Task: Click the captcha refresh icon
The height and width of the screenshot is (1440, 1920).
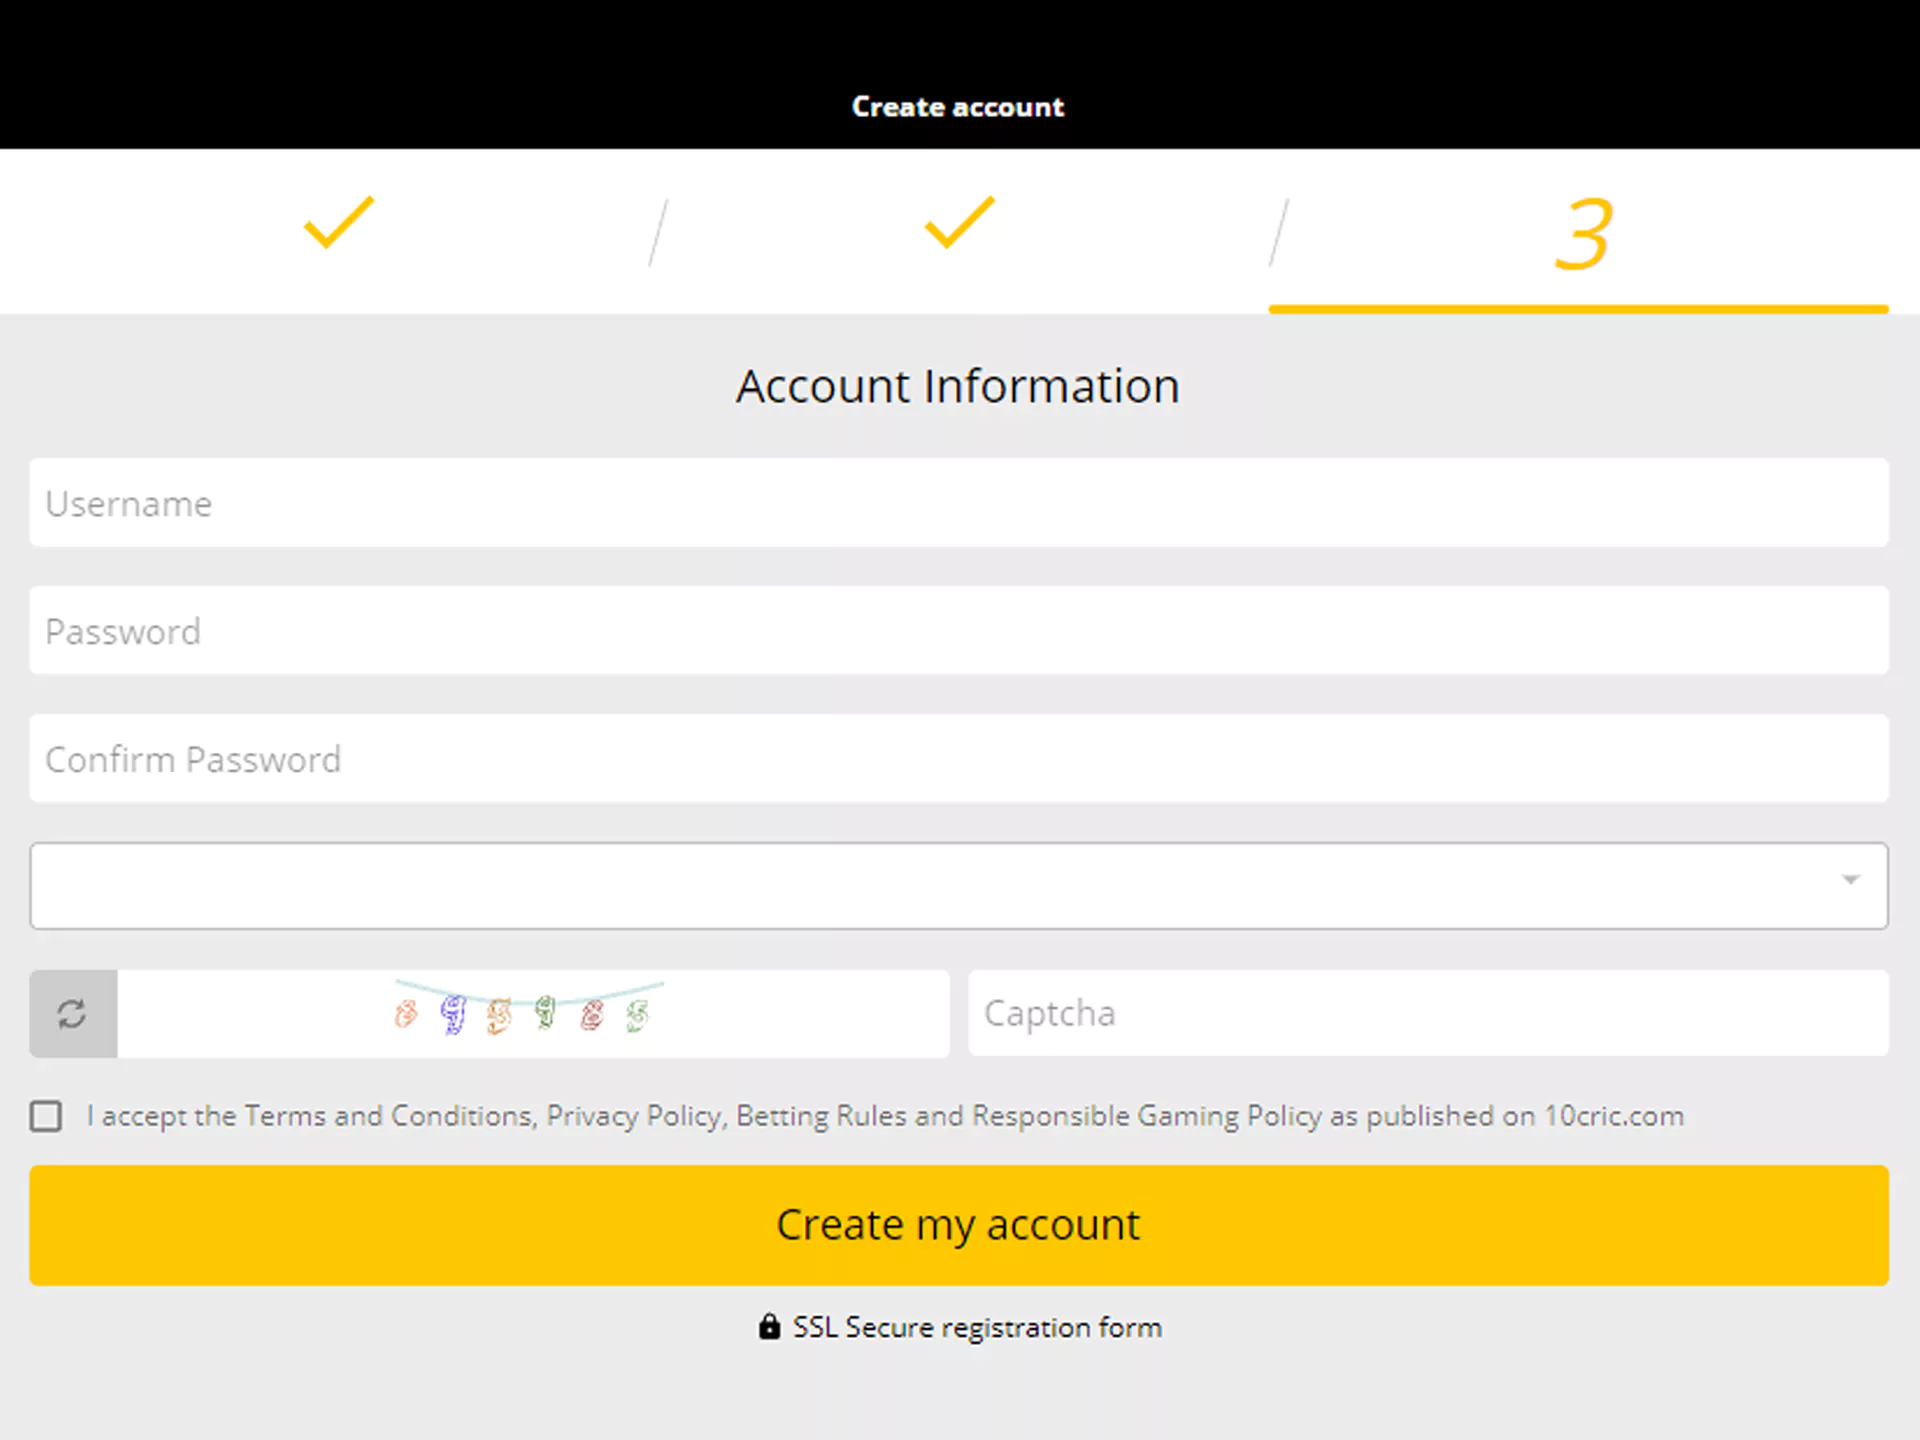Action: click(72, 1013)
